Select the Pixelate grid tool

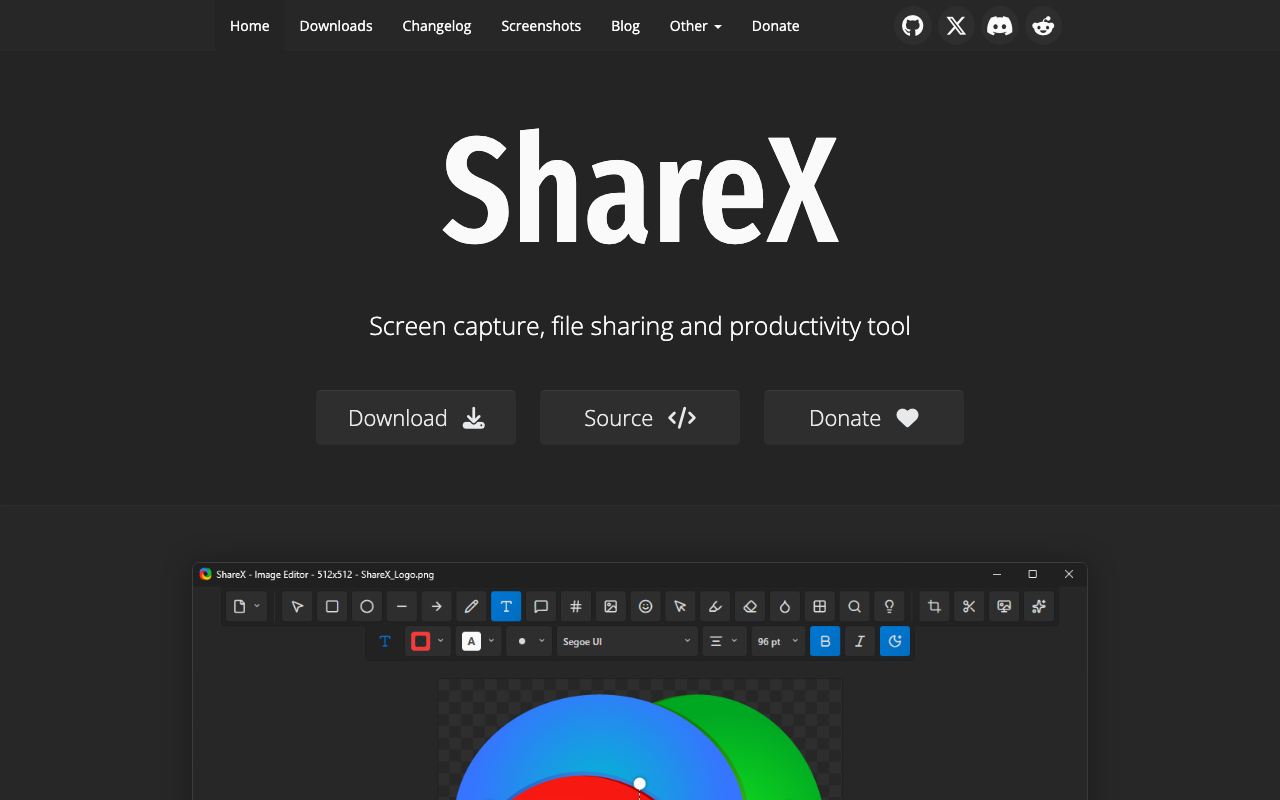[x=819, y=606]
